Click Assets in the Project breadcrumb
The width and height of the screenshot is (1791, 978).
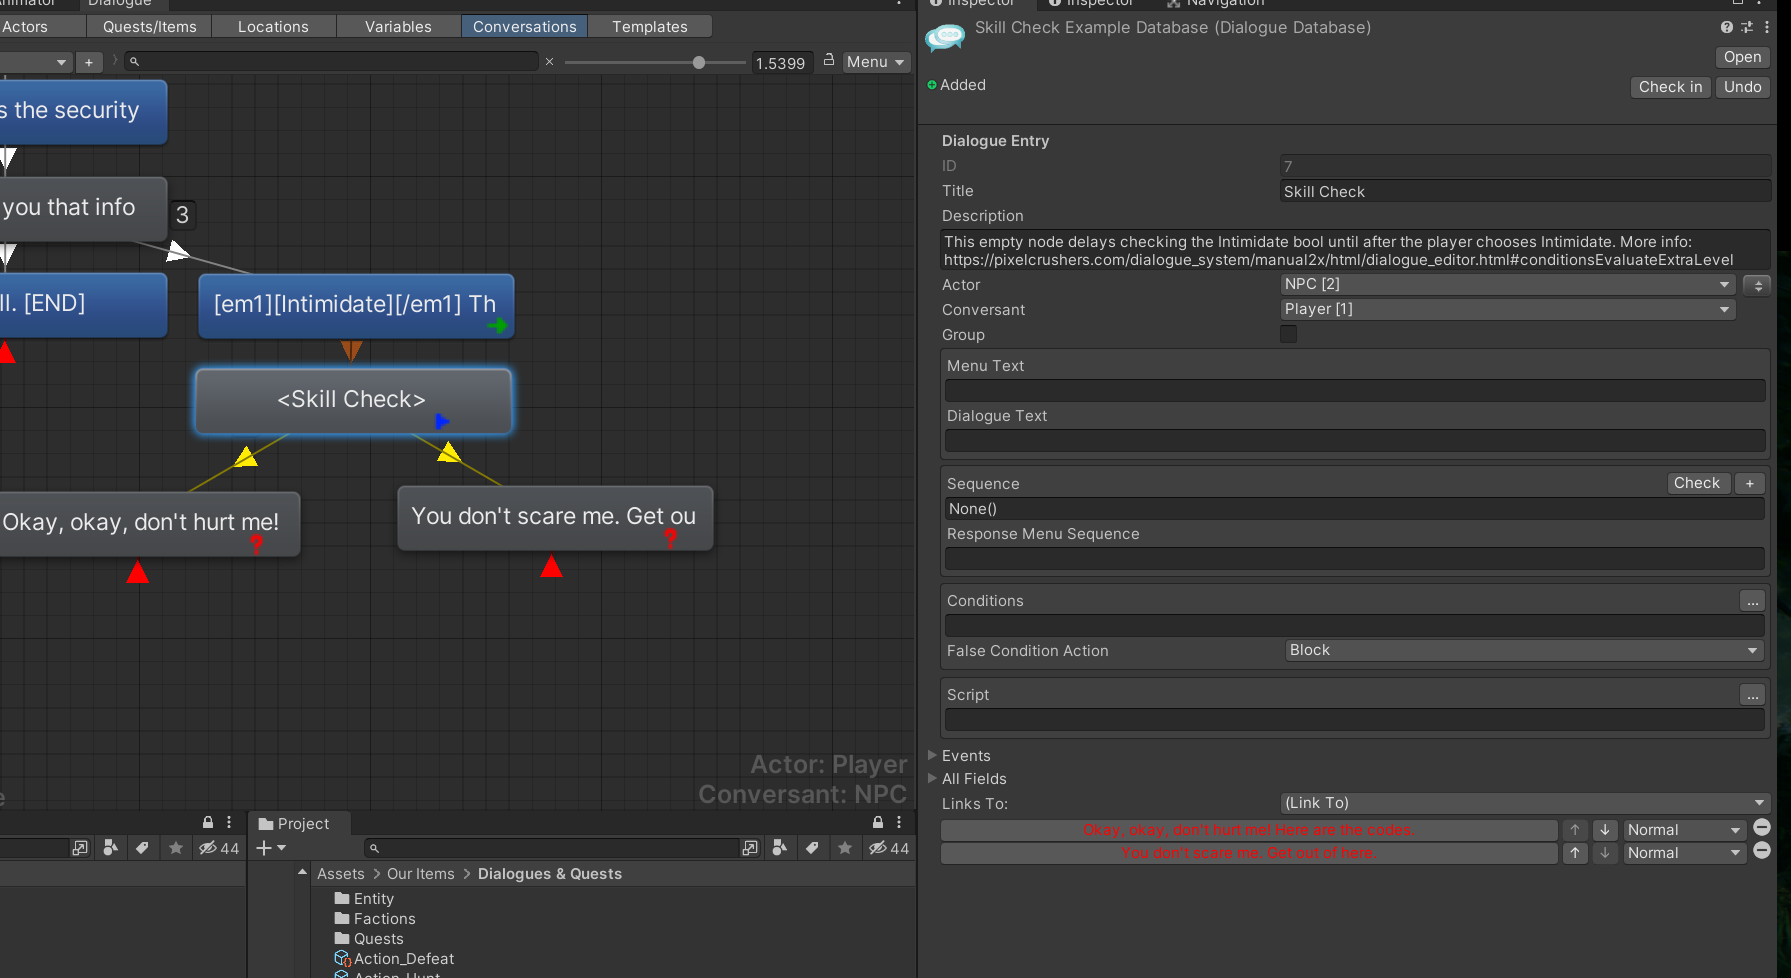click(x=340, y=874)
